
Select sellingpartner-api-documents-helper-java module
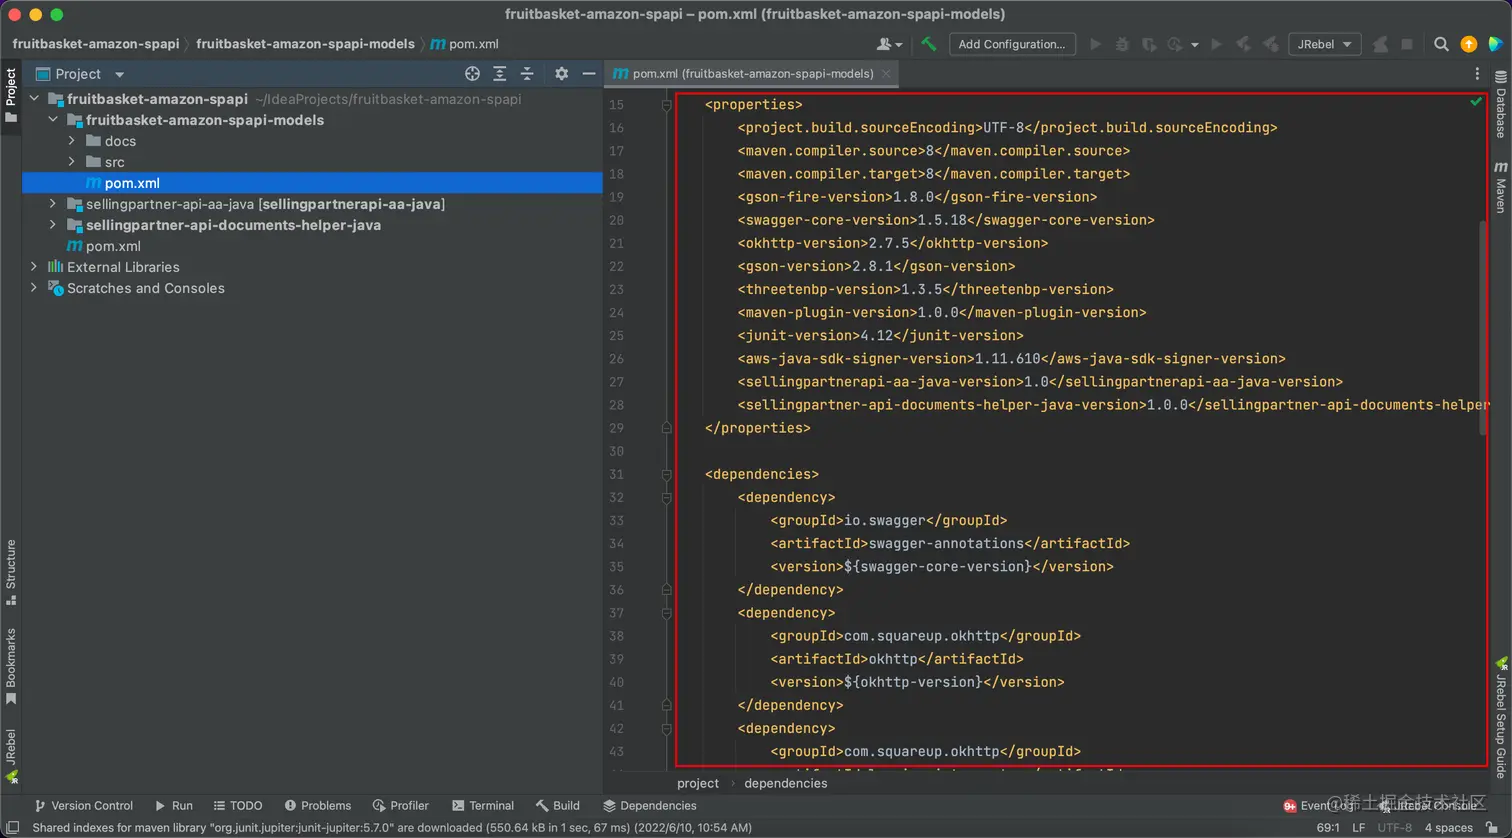pyautogui.click(x=233, y=225)
